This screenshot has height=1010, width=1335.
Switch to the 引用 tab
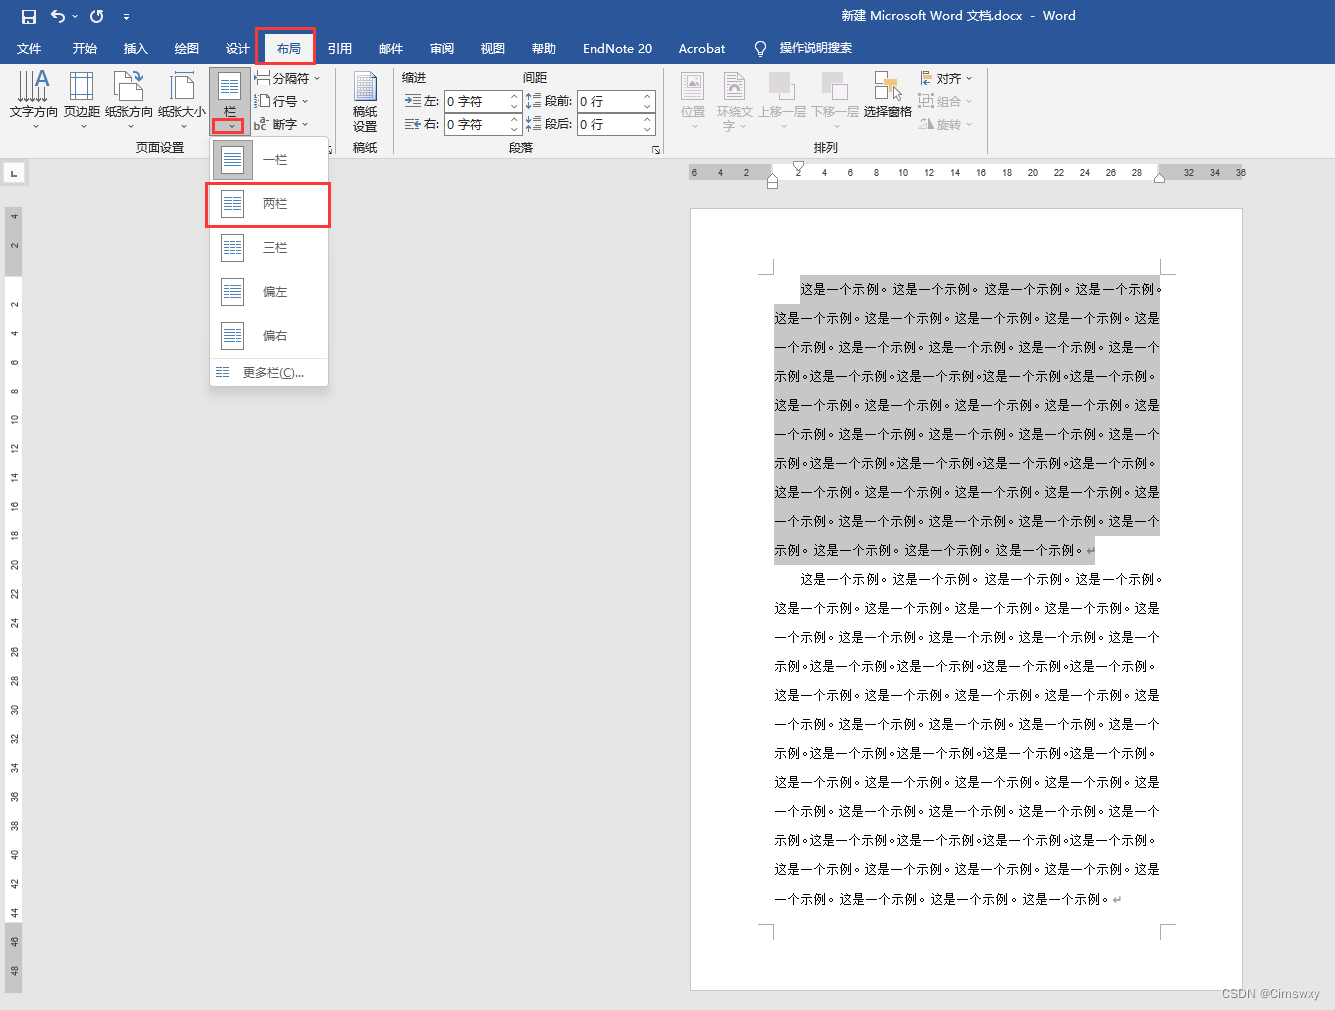point(340,48)
